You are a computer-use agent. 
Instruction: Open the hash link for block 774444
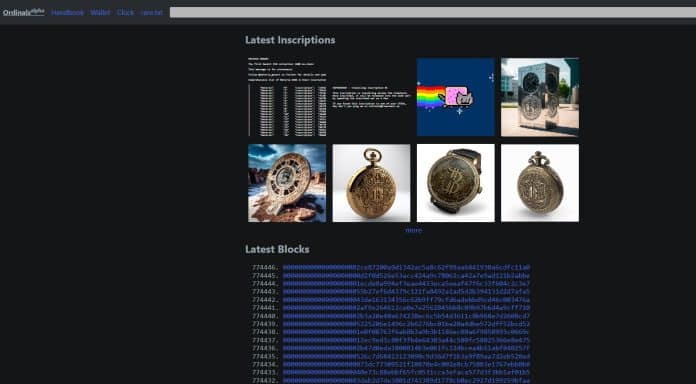(x=407, y=284)
